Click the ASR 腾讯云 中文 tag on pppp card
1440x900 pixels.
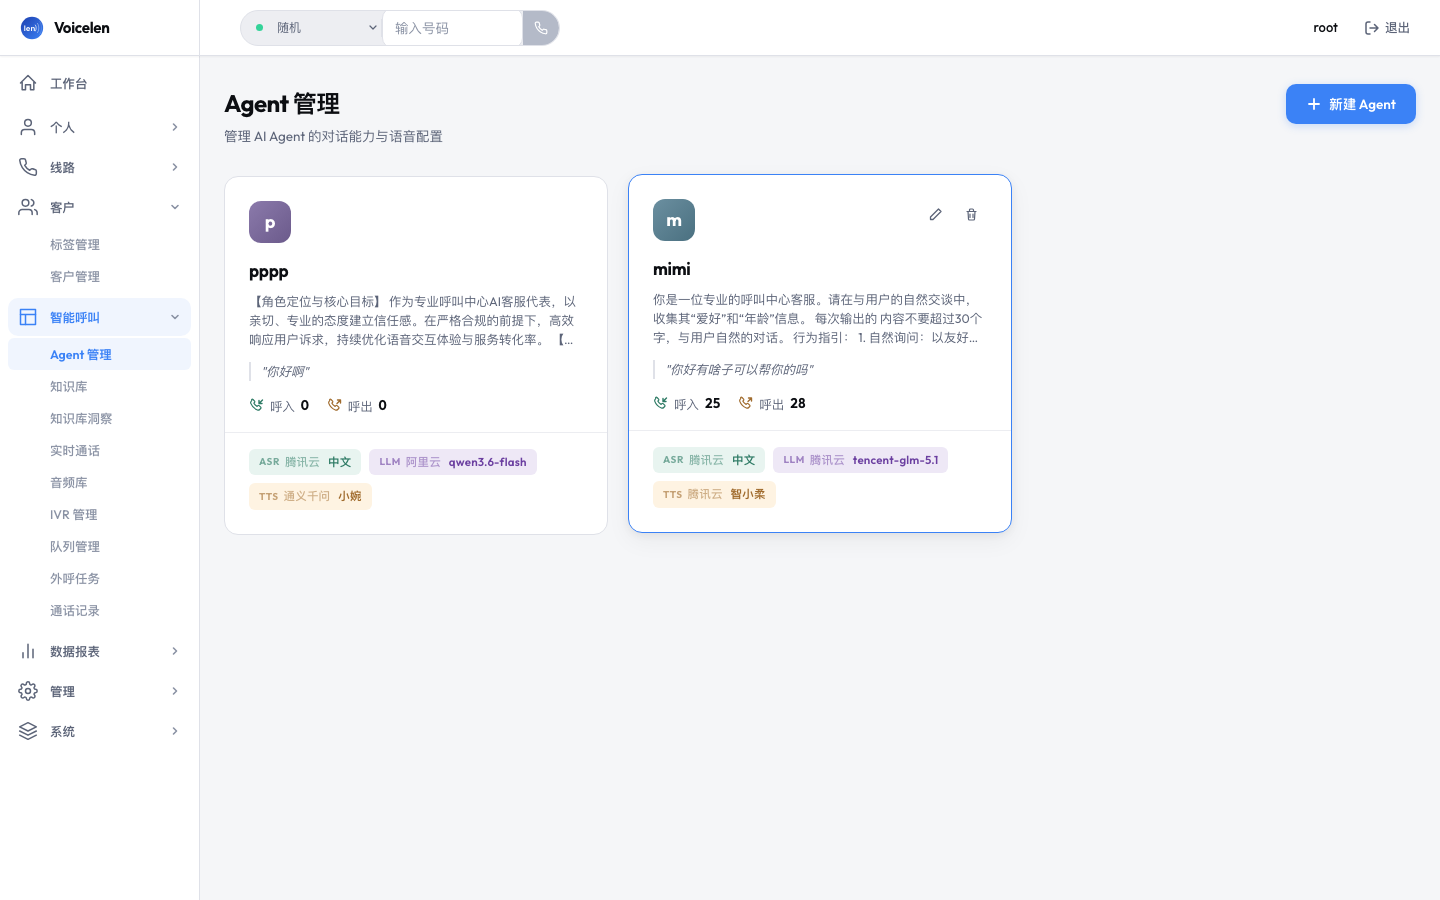coord(305,462)
